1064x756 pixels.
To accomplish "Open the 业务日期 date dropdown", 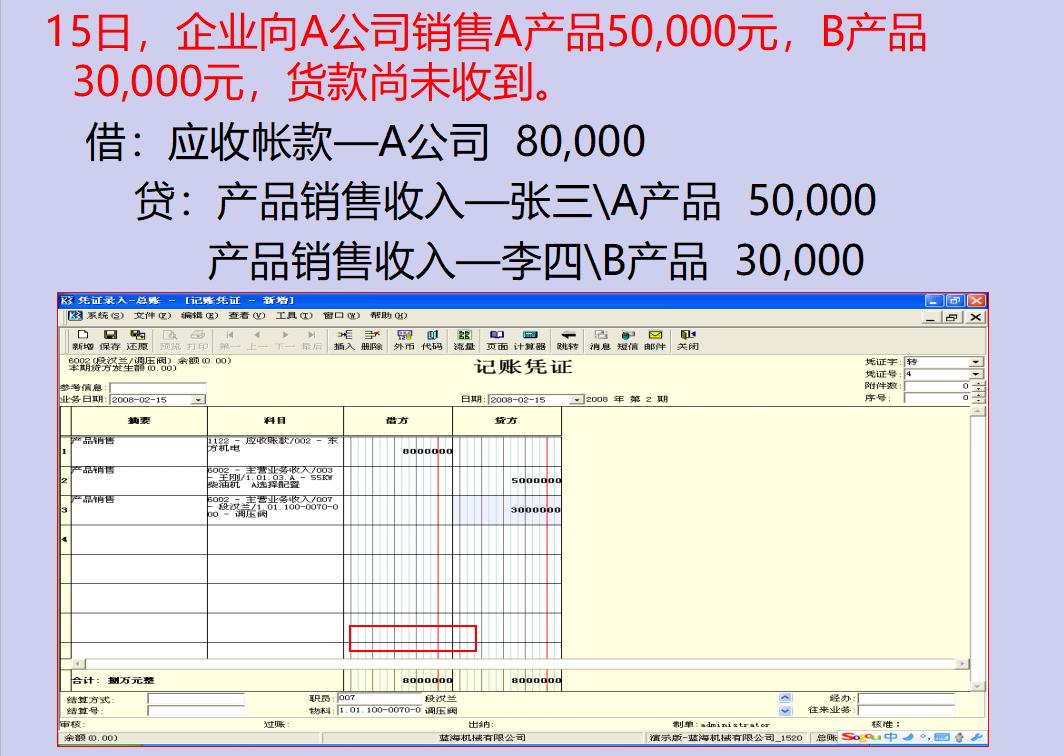I will [198, 398].
